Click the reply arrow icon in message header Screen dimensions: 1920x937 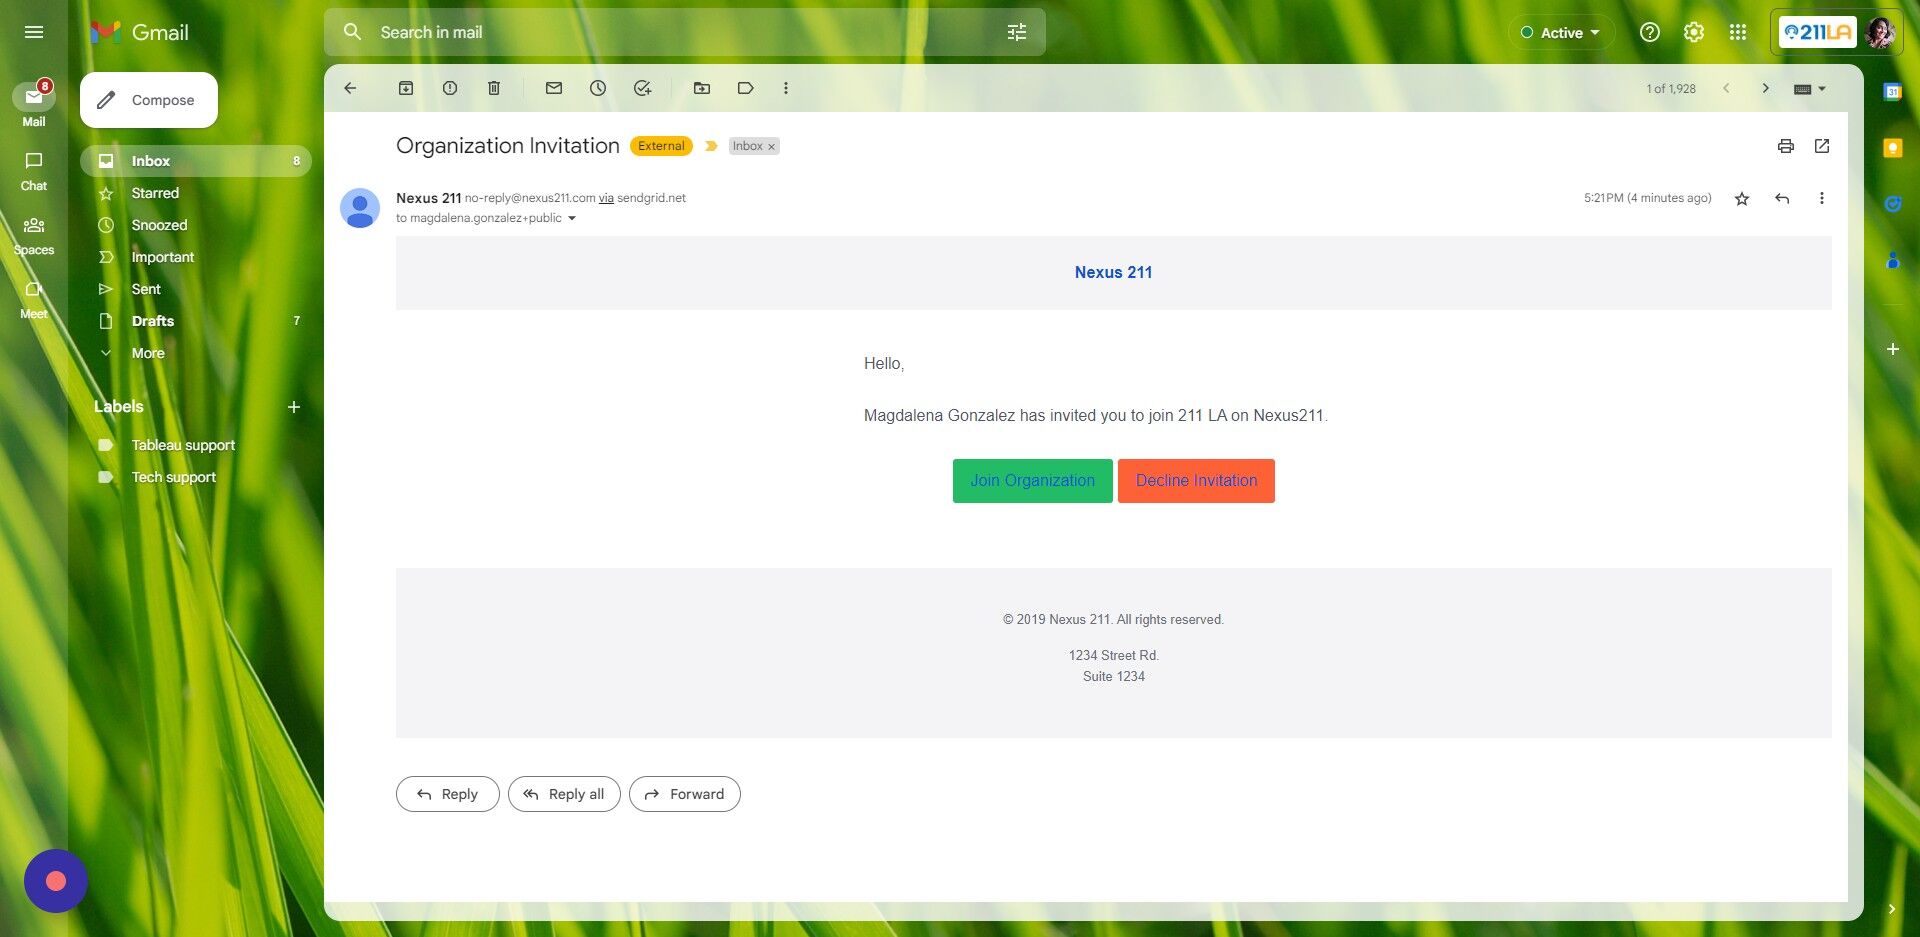point(1782,198)
